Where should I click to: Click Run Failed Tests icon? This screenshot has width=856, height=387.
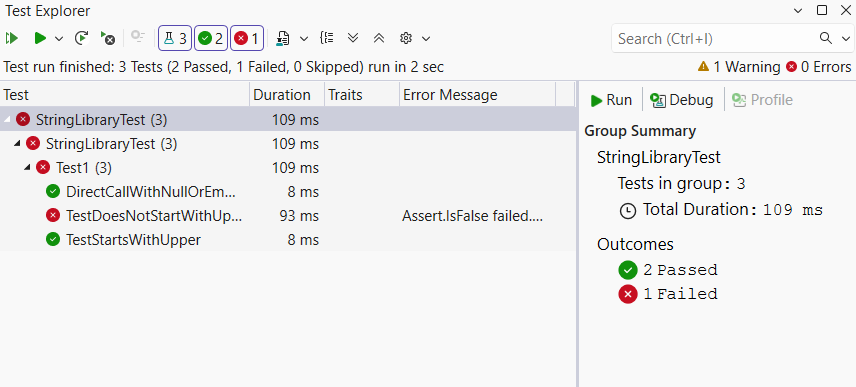pyautogui.click(x=108, y=38)
